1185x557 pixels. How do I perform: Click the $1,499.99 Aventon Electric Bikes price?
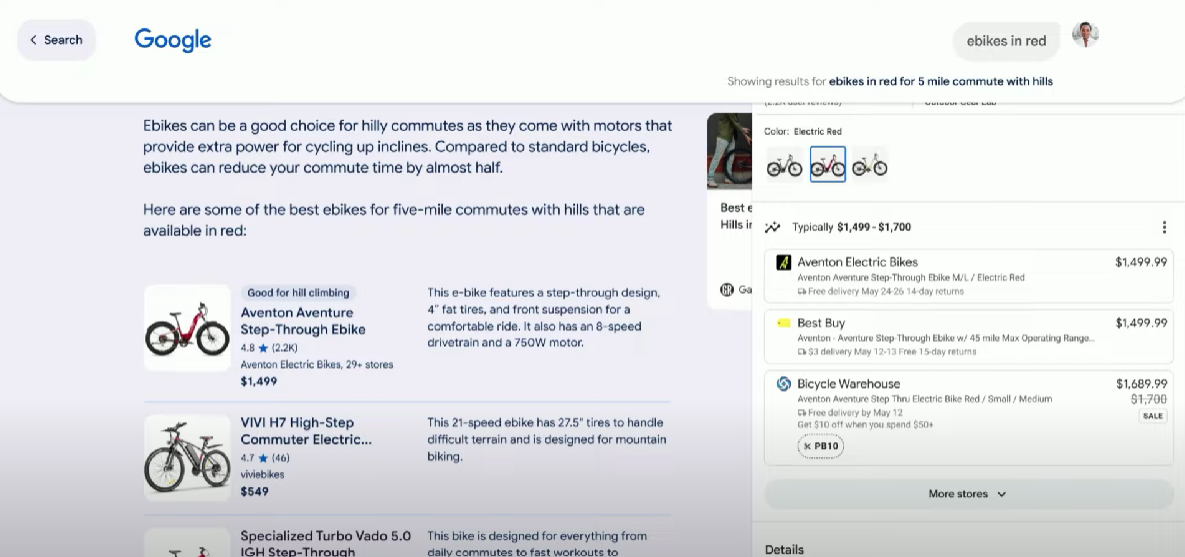pyautogui.click(x=1141, y=262)
